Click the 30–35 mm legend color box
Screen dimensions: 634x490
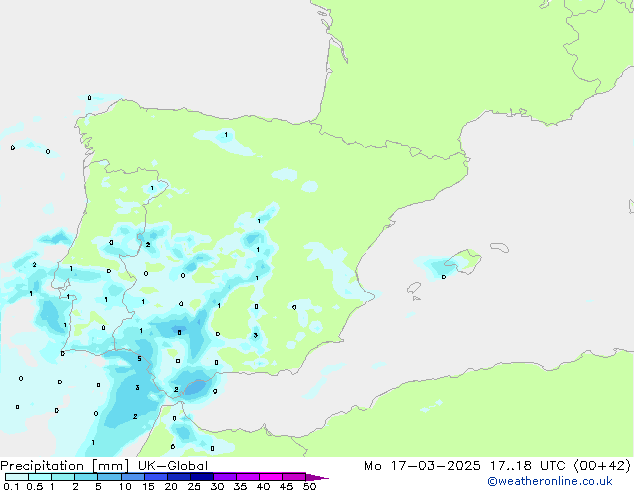(x=225, y=477)
